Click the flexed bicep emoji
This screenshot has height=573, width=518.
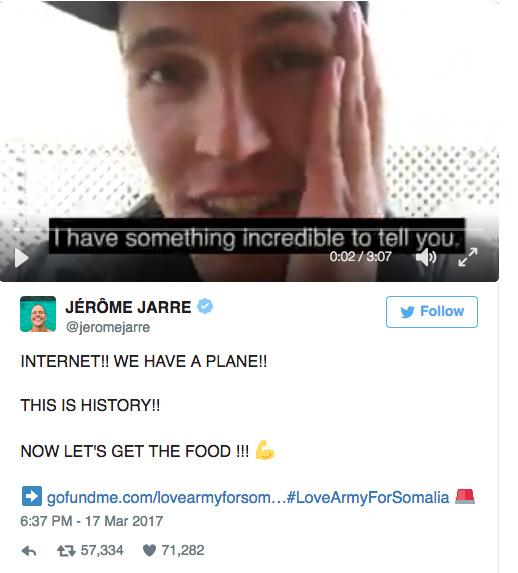point(265,450)
